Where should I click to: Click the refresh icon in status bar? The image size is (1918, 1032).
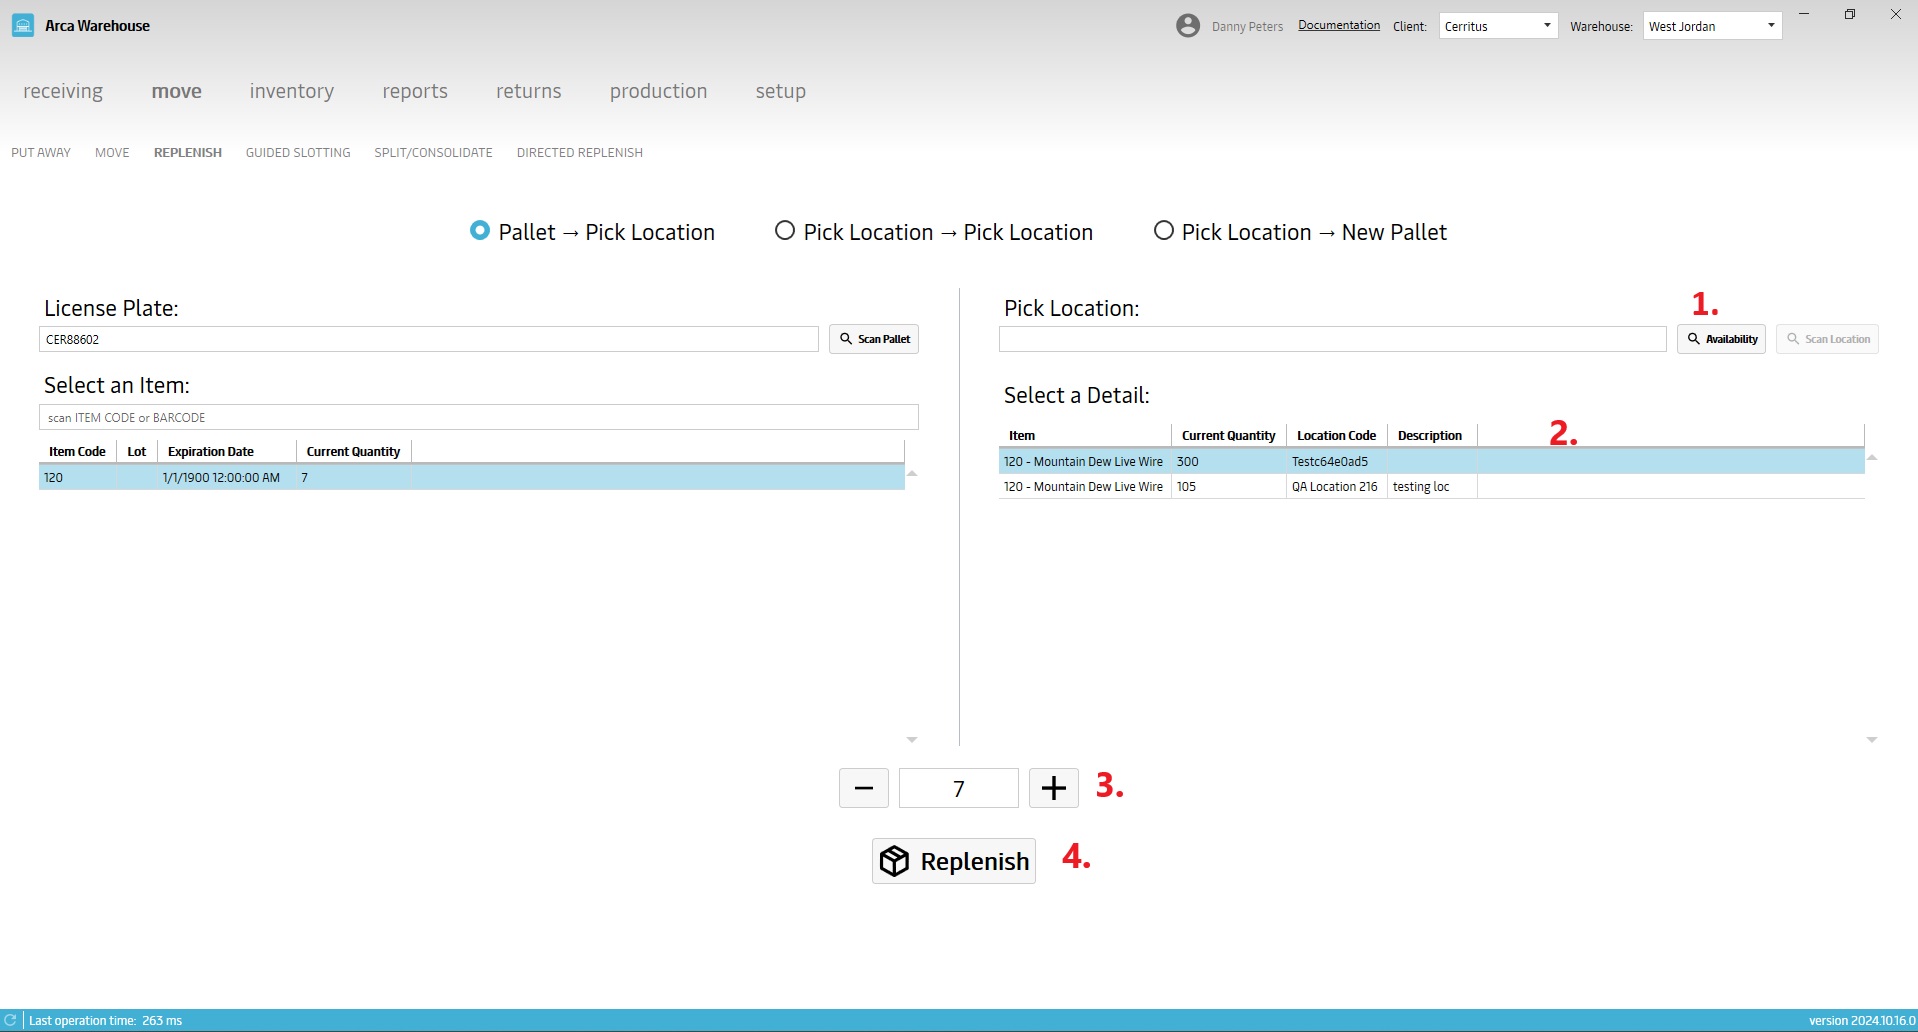[x=11, y=1020]
